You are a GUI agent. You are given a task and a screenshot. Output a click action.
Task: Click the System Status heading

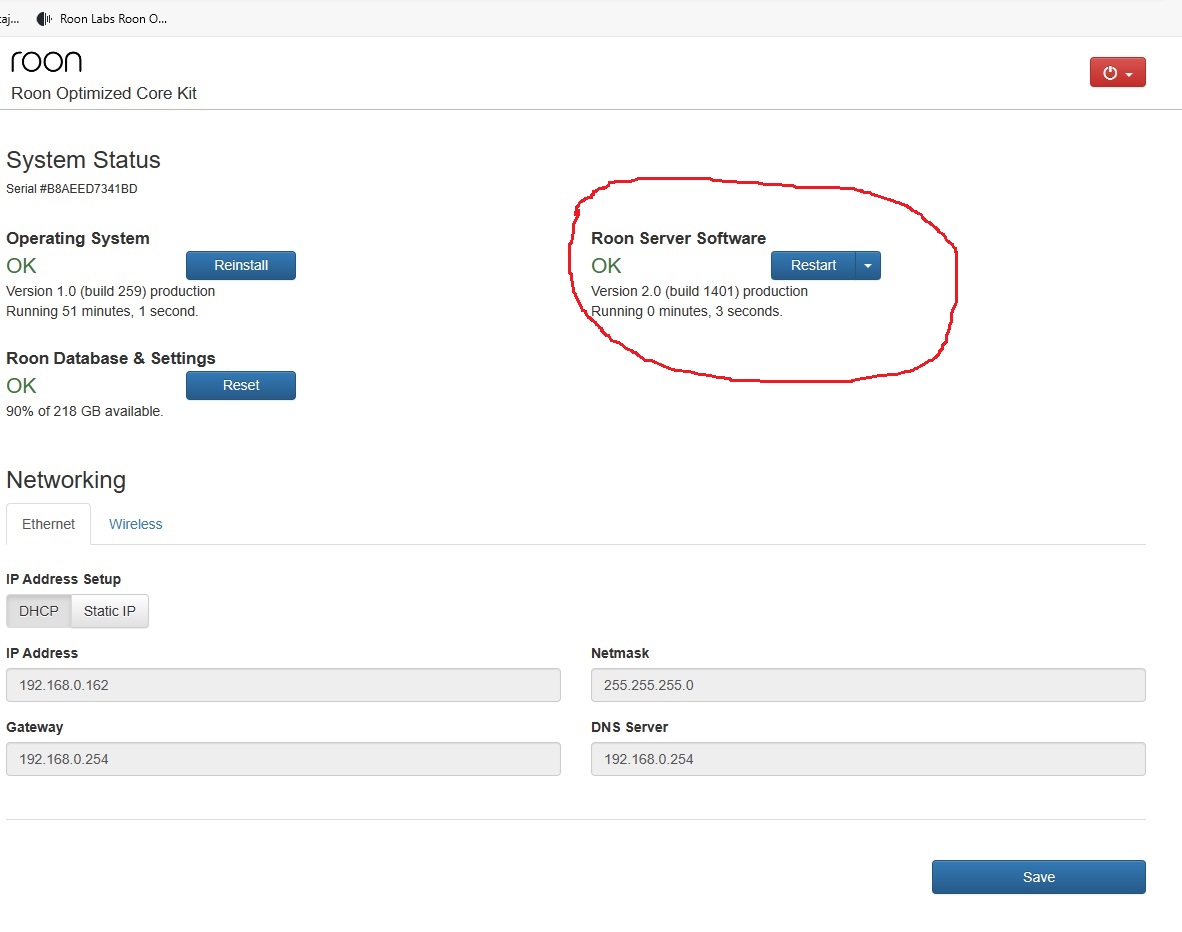[x=84, y=160]
